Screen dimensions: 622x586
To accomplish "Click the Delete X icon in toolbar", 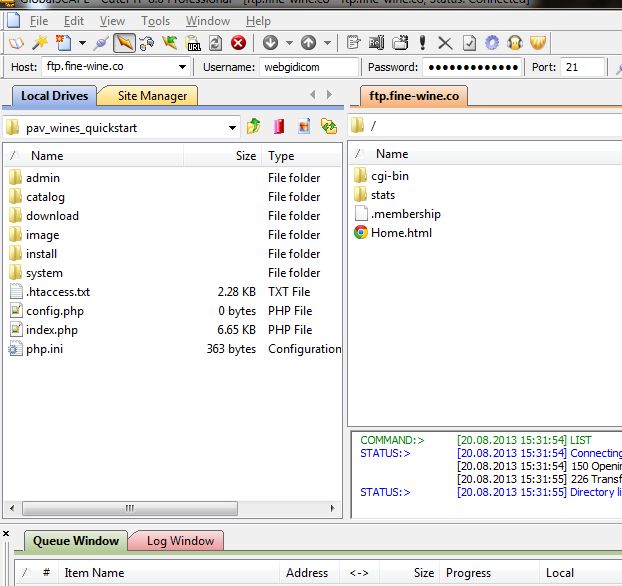I will click(x=445, y=43).
